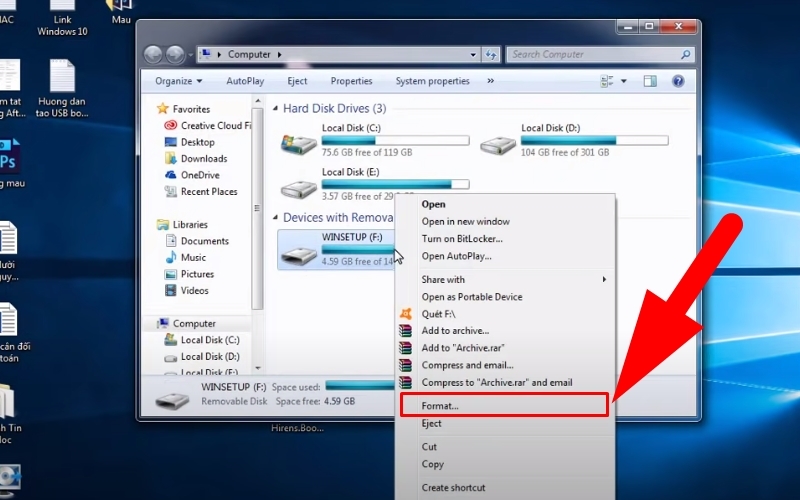This screenshot has height=500, width=800.
Task: Click the recent pages dropdown near Forward
Action: [190, 55]
